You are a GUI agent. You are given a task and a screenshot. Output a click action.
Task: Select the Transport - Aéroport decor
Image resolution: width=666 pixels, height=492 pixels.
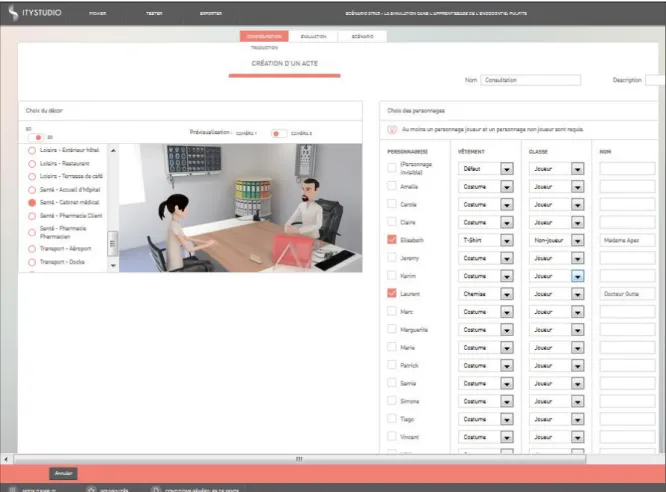coord(32,249)
